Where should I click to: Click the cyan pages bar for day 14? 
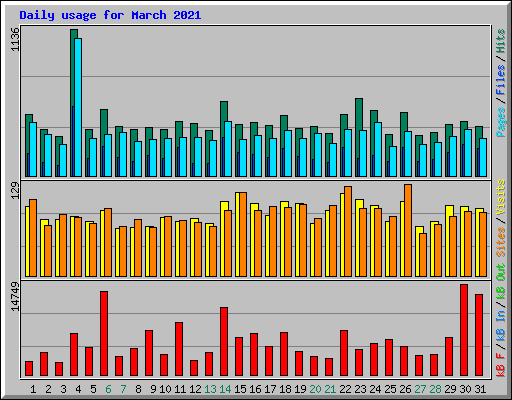[x=228, y=149]
